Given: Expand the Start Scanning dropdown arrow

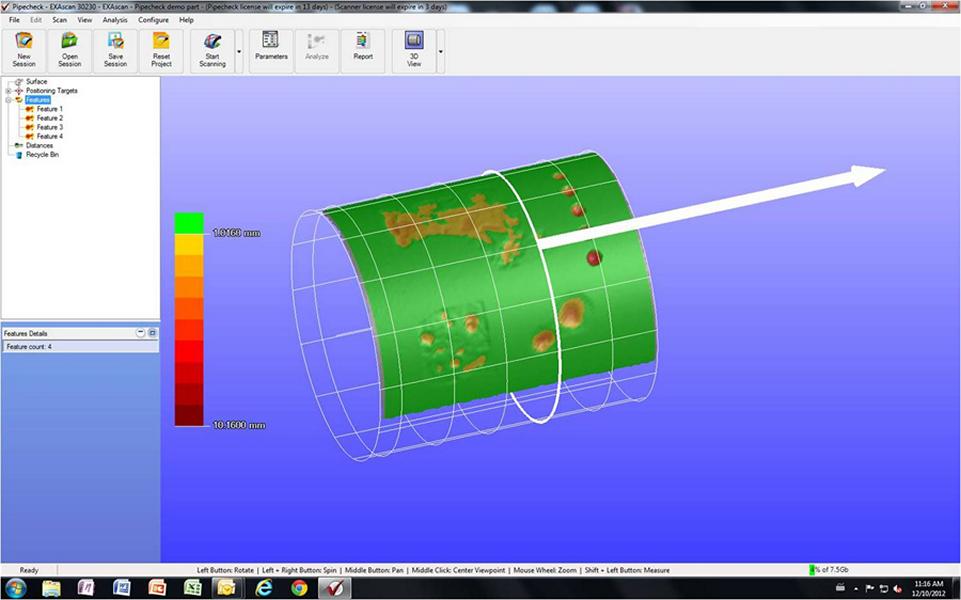Looking at the screenshot, I should (x=239, y=51).
